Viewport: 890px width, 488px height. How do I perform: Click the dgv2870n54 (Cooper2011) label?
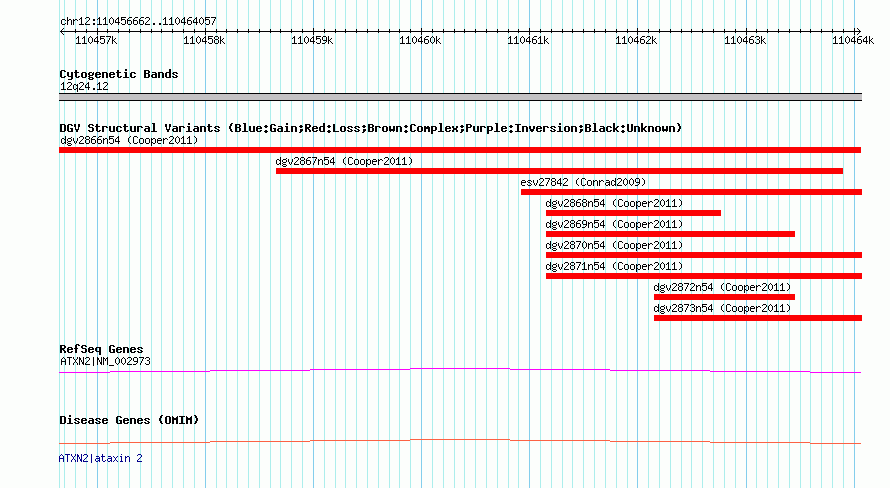click(x=614, y=245)
